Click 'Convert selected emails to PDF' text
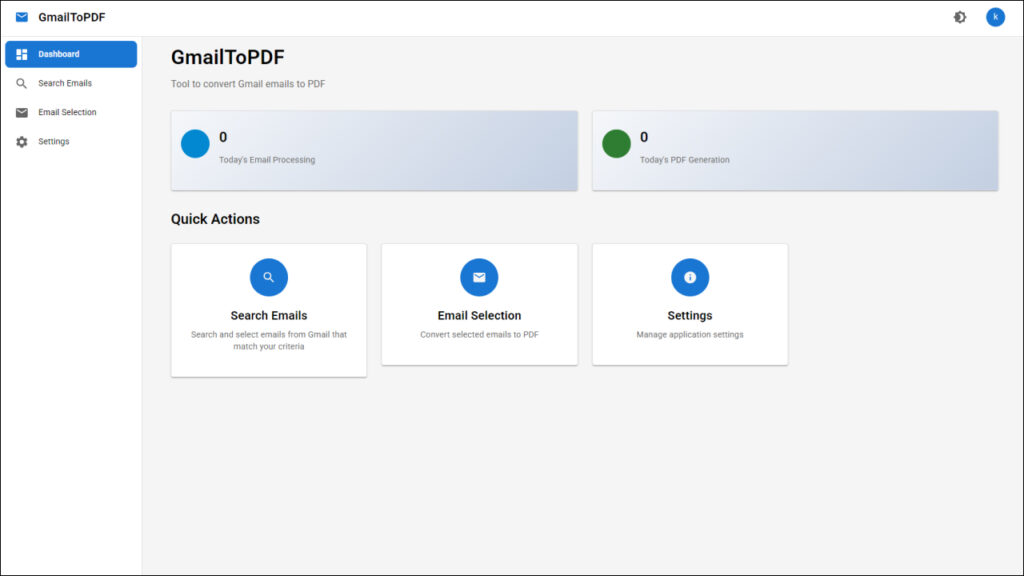 pos(479,334)
